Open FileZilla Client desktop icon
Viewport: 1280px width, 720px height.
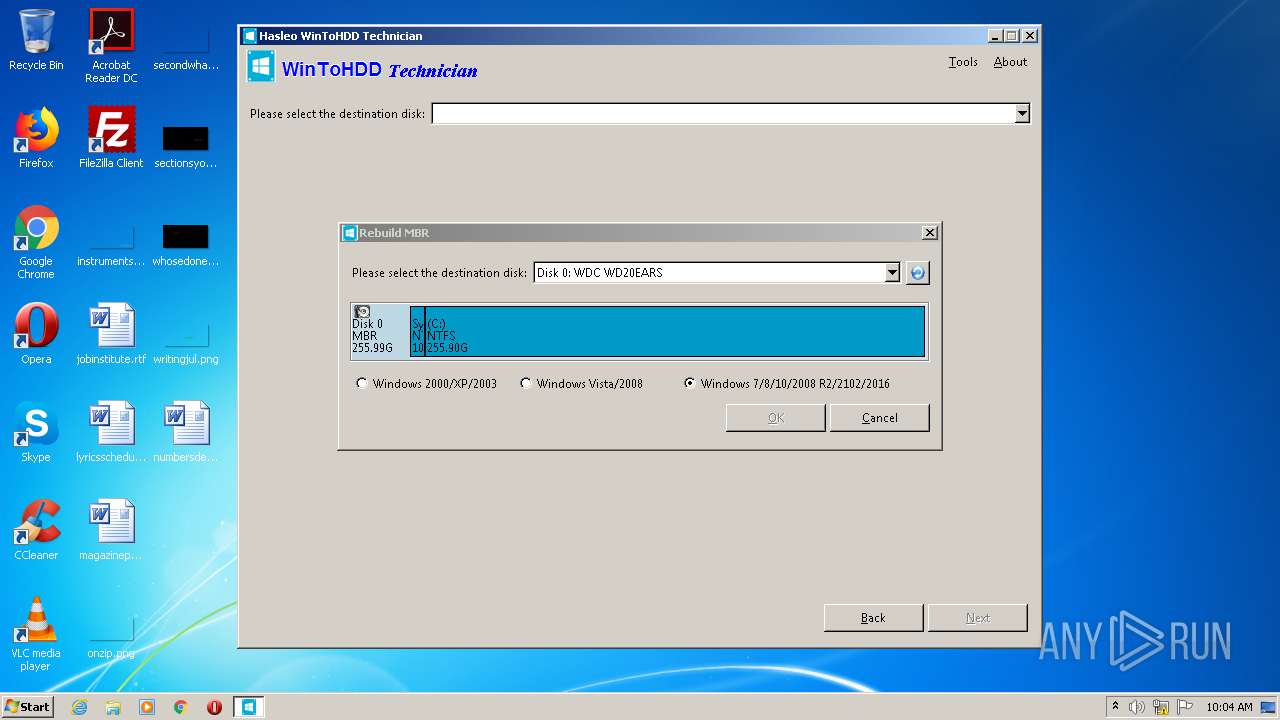[111, 138]
